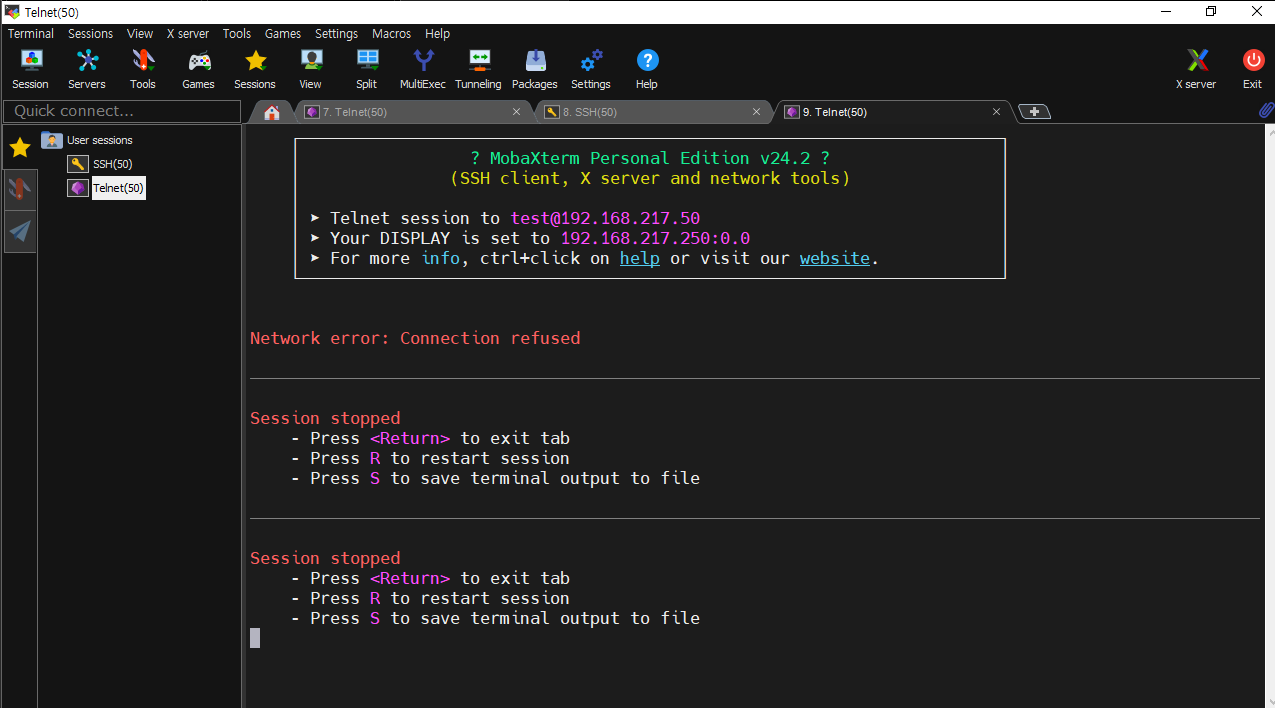The image size is (1275, 708).
Task: Go to the Home tab icon
Action: tap(272, 112)
